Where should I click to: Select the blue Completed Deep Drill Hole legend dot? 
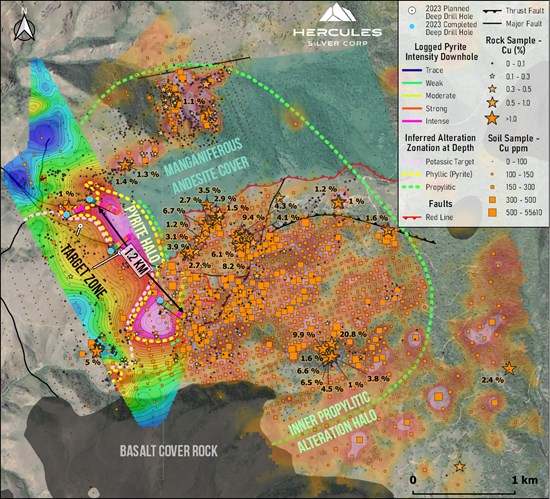click(x=412, y=26)
